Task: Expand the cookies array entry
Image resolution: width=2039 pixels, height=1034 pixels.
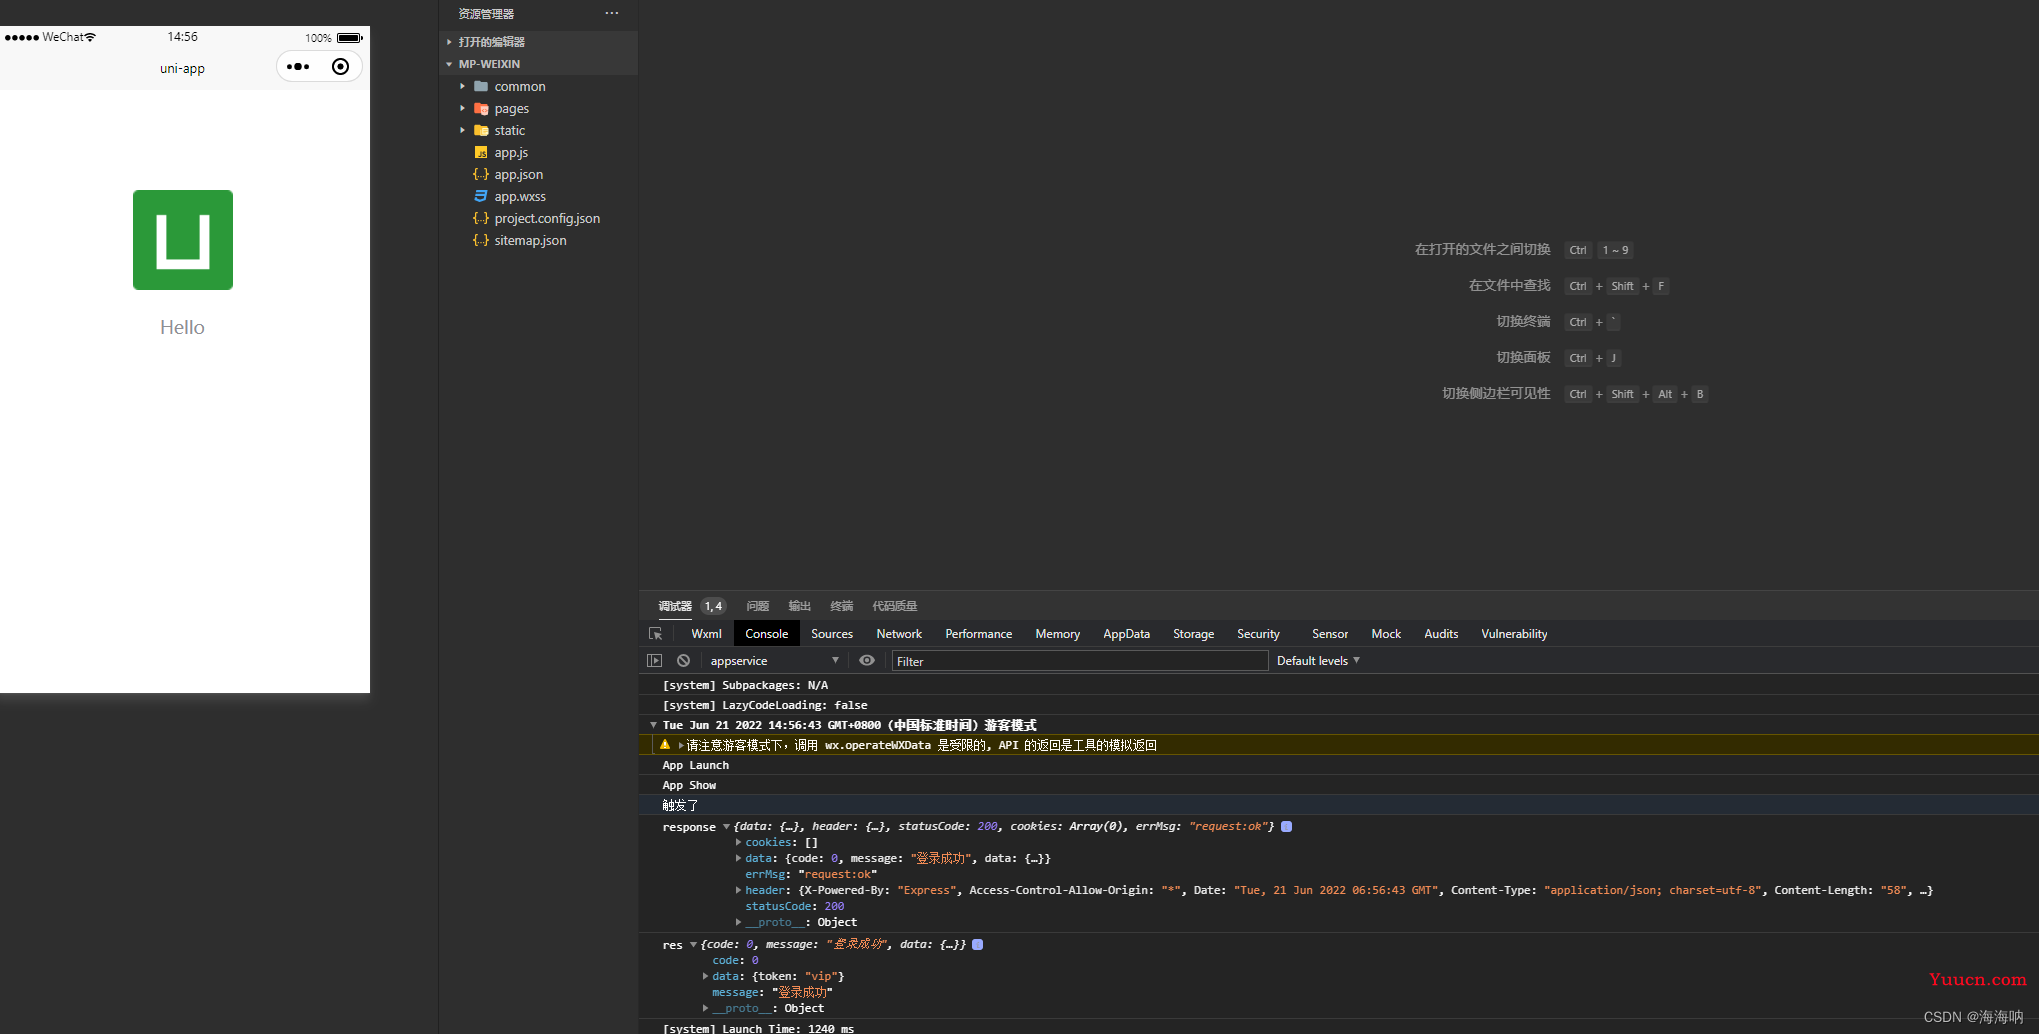Action: 739,842
